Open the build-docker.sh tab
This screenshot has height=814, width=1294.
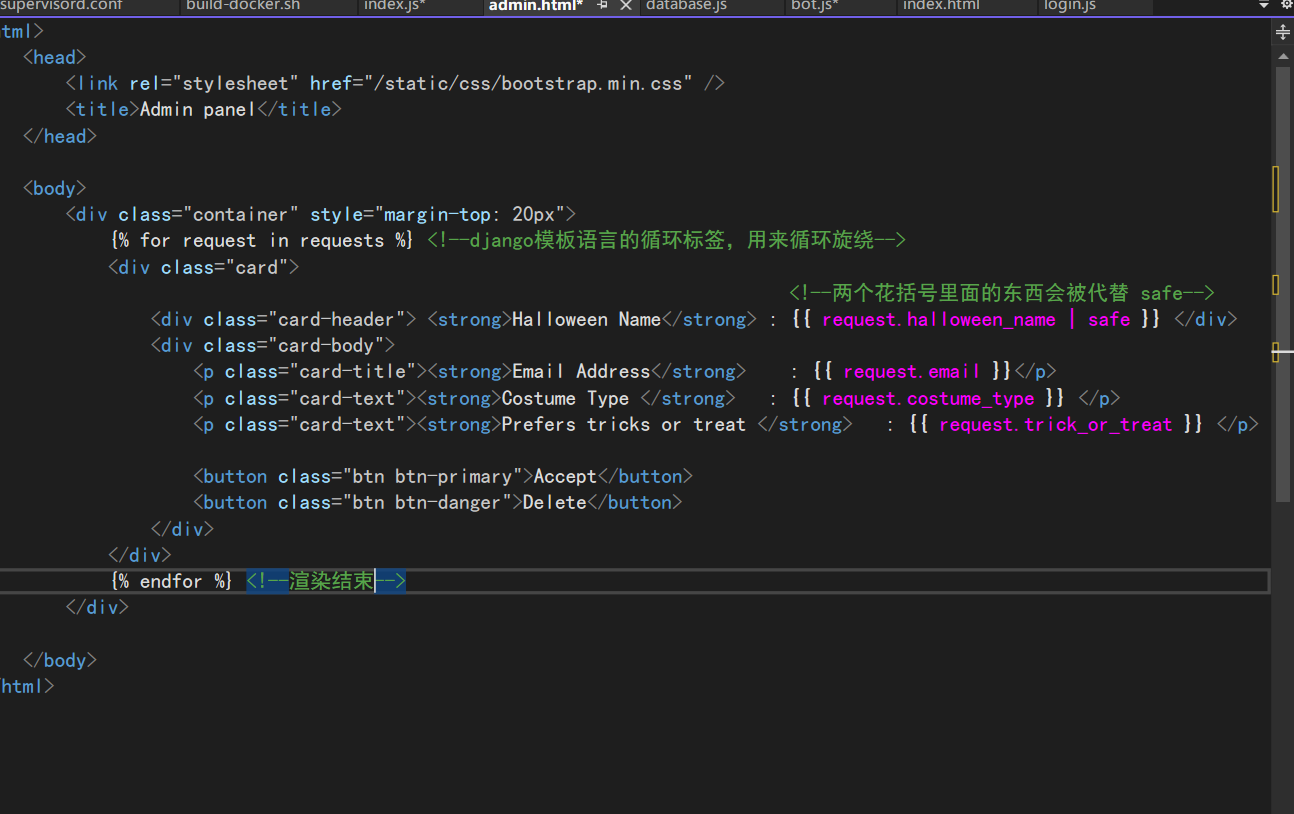pos(243,6)
